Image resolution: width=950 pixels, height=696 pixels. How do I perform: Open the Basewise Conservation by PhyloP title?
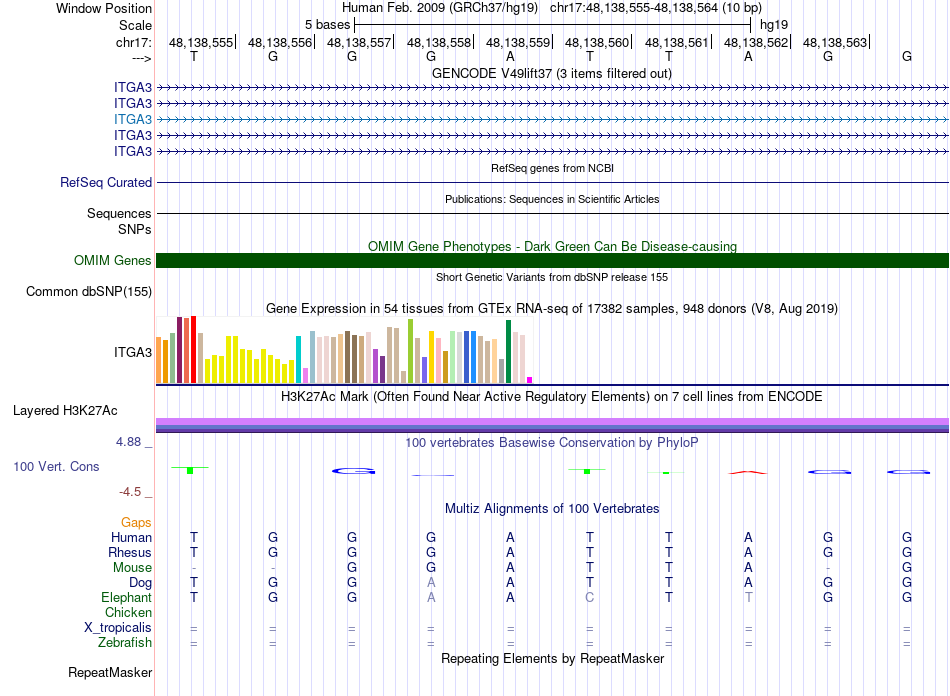pyautogui.click(x=552, y=443)
